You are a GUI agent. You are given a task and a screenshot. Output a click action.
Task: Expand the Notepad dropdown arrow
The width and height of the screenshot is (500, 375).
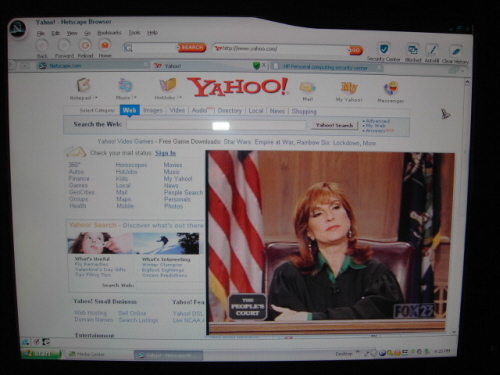point(96,98)
